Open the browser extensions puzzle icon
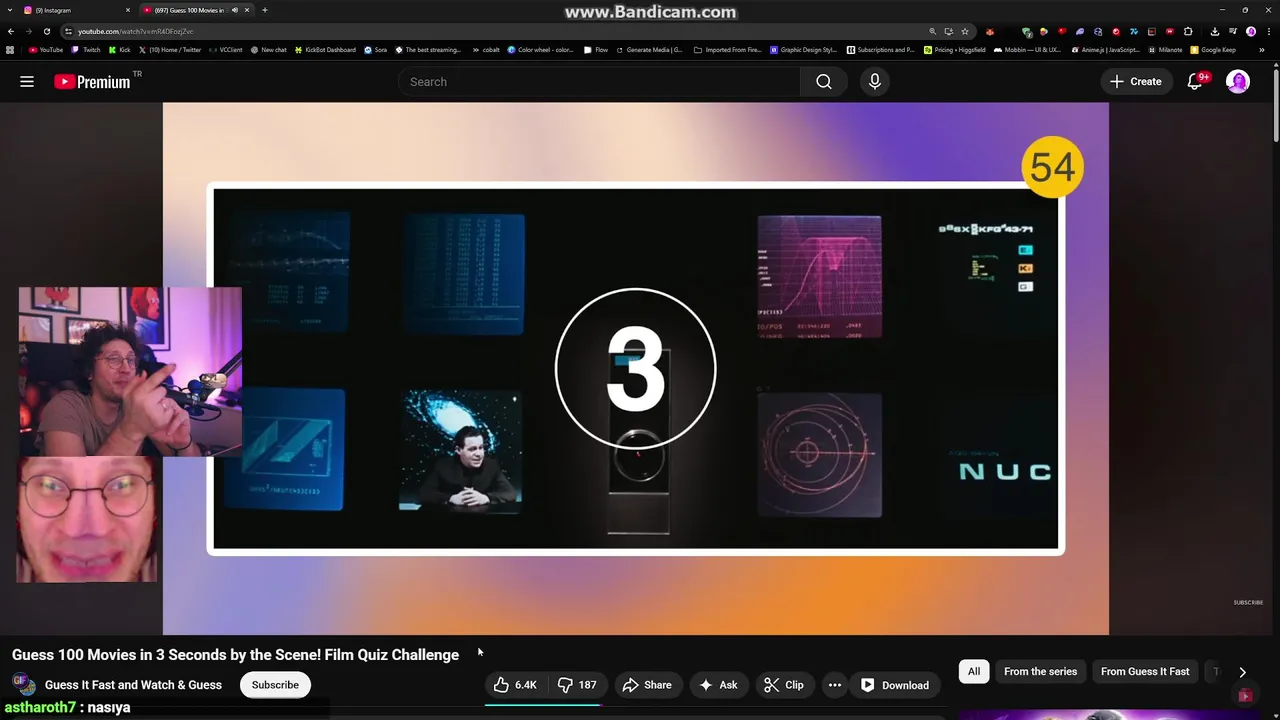 1188,31
